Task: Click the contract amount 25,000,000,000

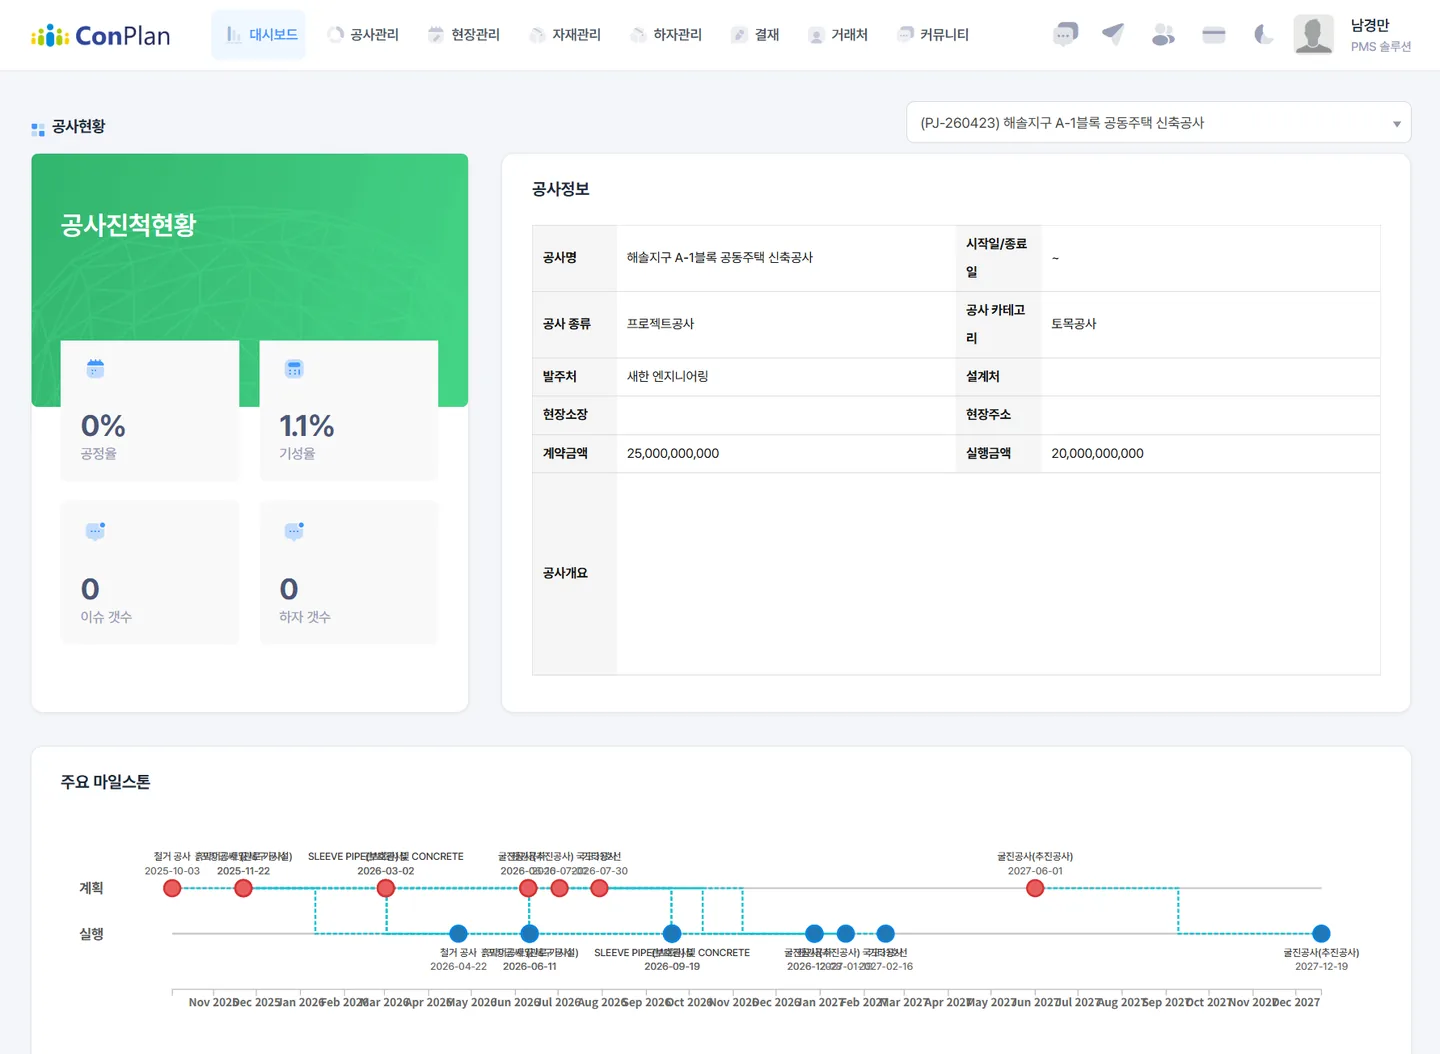Action: pyautogui.click(x=673, y=454)
